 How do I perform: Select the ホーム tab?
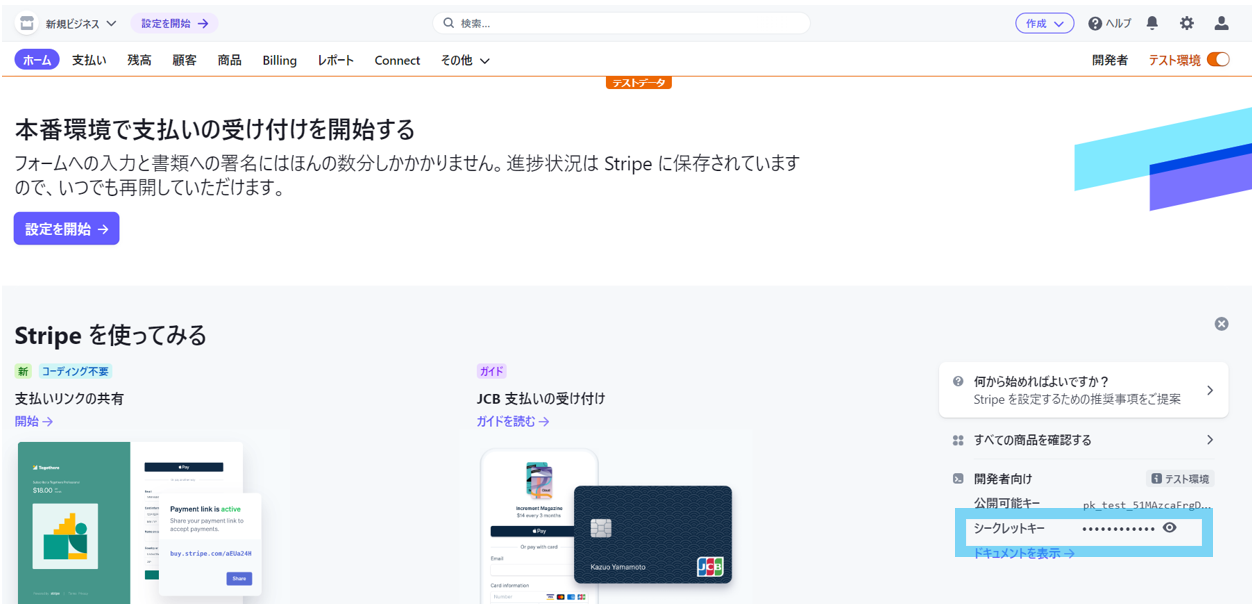pyautogui.click(x=37, y=60)
